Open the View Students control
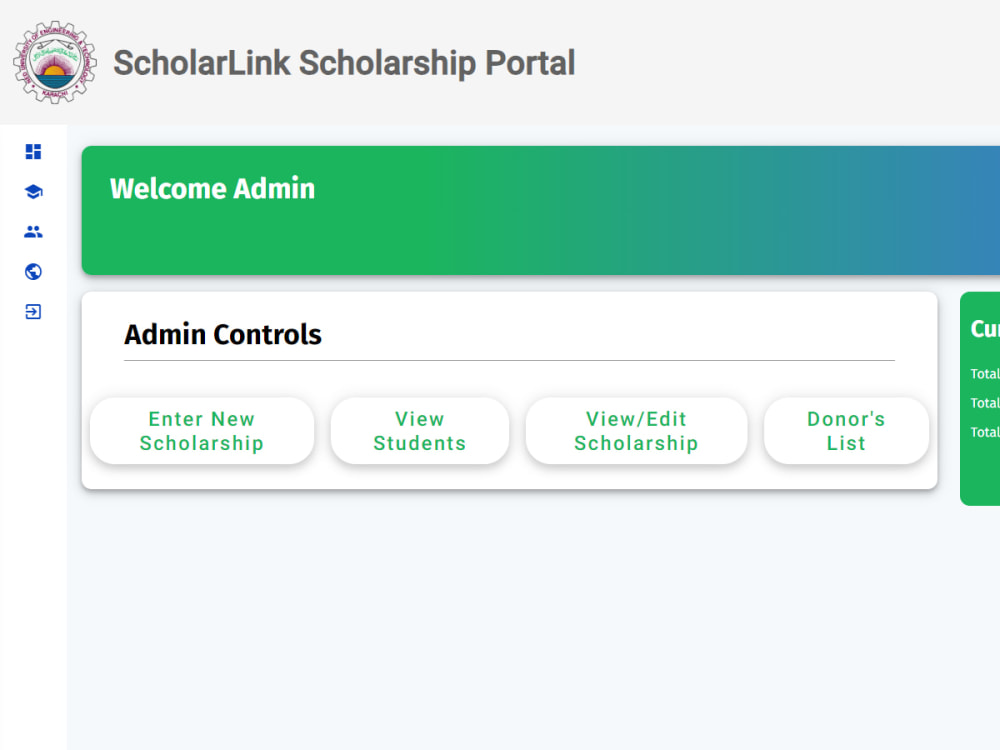The height and width of the screenshot is (750, 1000). tap(420, 431)
